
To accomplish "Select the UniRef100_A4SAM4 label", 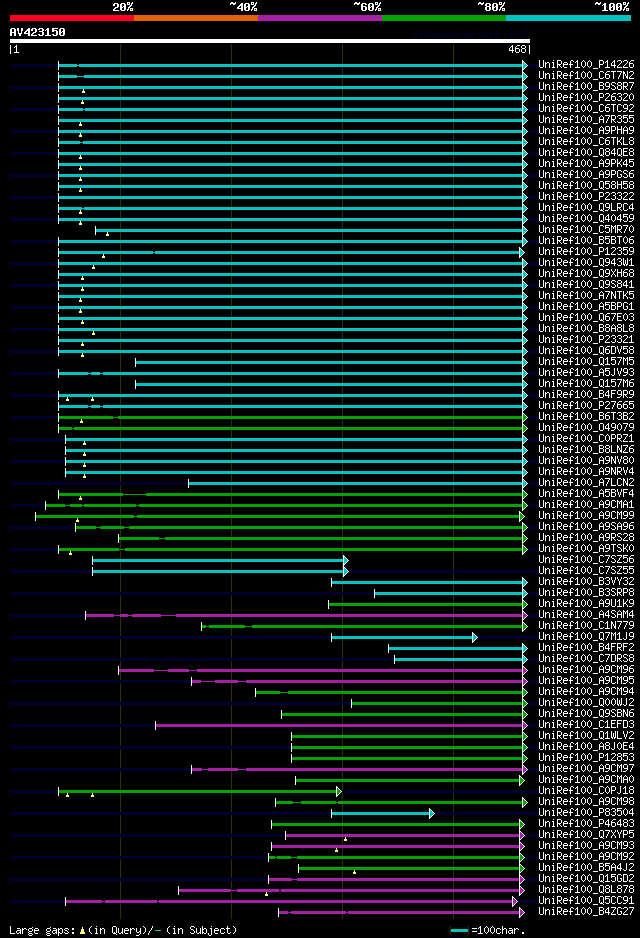I will click(x=586, y=615).
